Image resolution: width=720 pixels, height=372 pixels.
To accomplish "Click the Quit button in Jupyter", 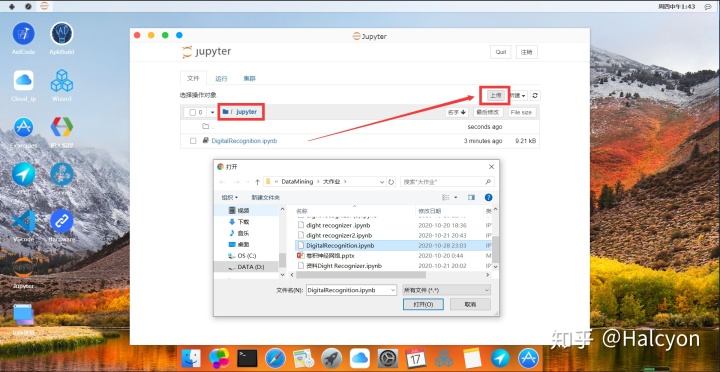I will pos(501,52).
